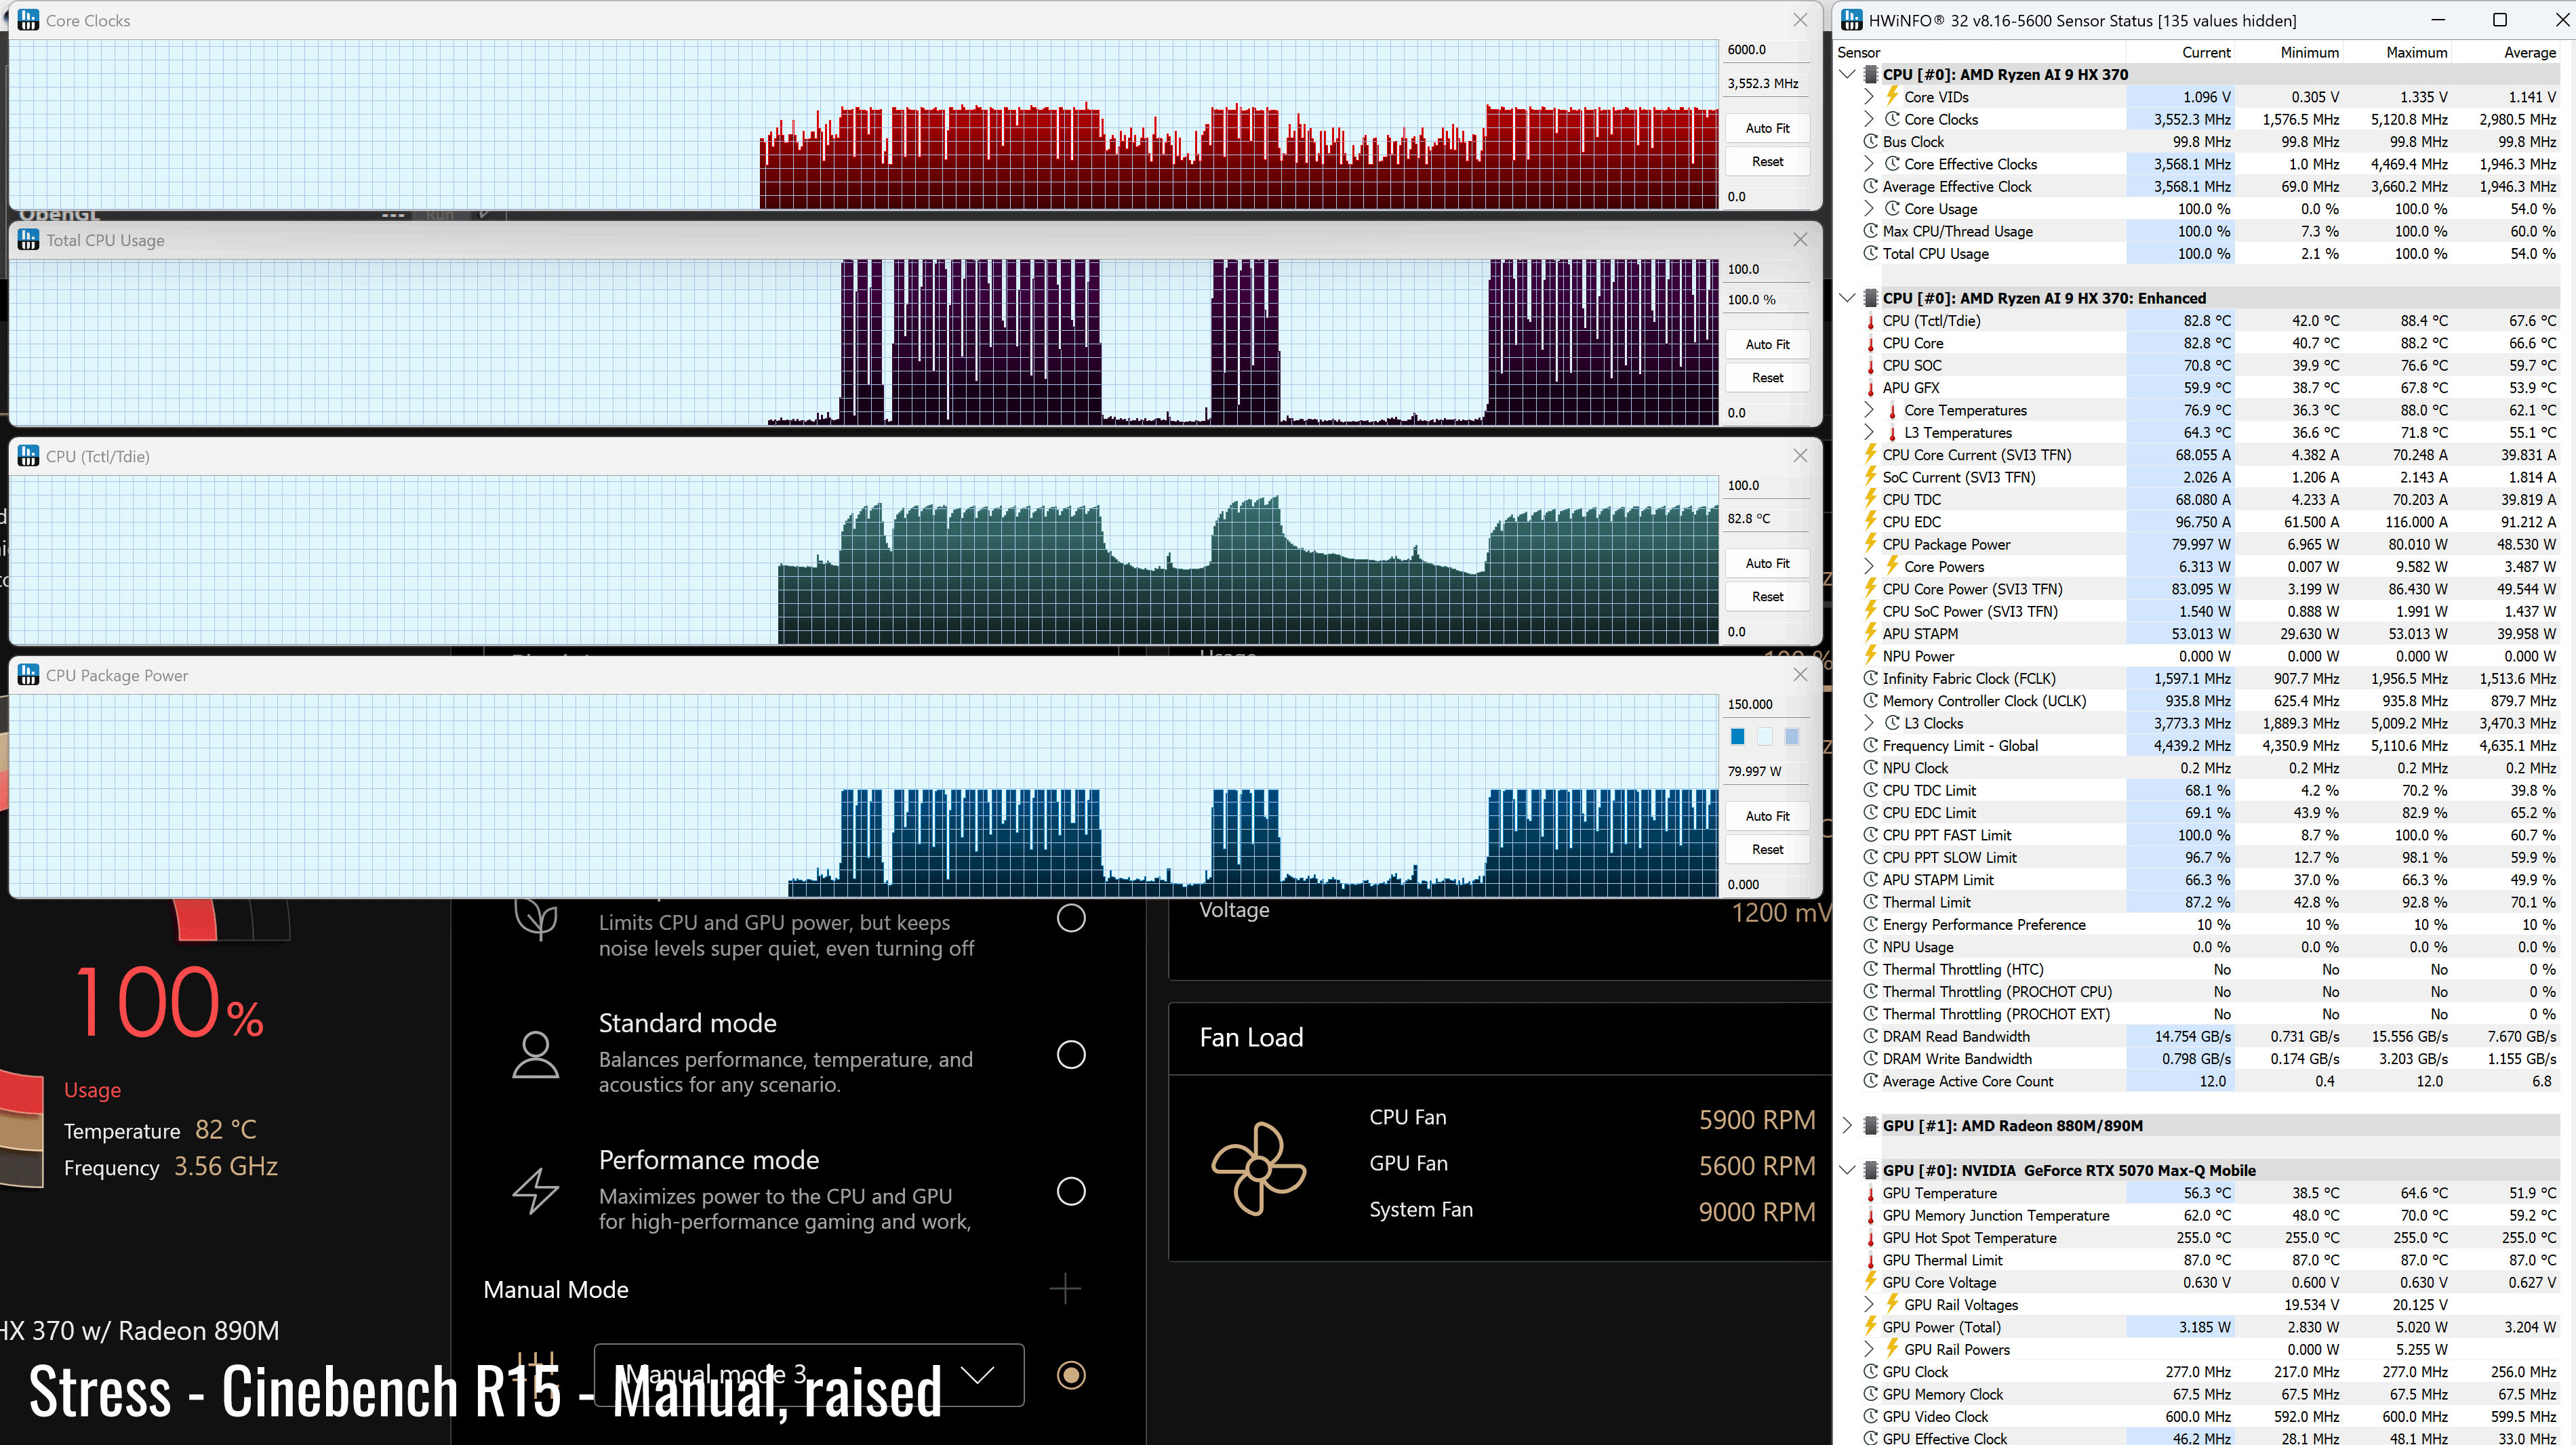The width and height of the screenshot is (2576, 1445).
Task: Click the Maximum column header
Action: tap(2416, 52)
